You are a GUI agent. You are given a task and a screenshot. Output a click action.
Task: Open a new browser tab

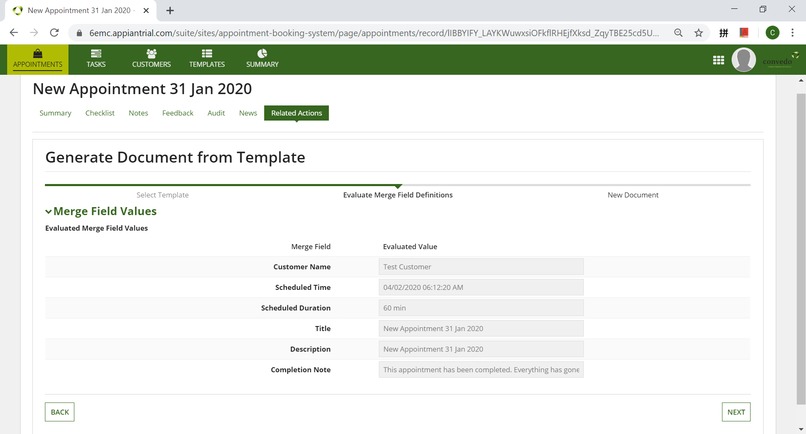[x=170, y=10]
